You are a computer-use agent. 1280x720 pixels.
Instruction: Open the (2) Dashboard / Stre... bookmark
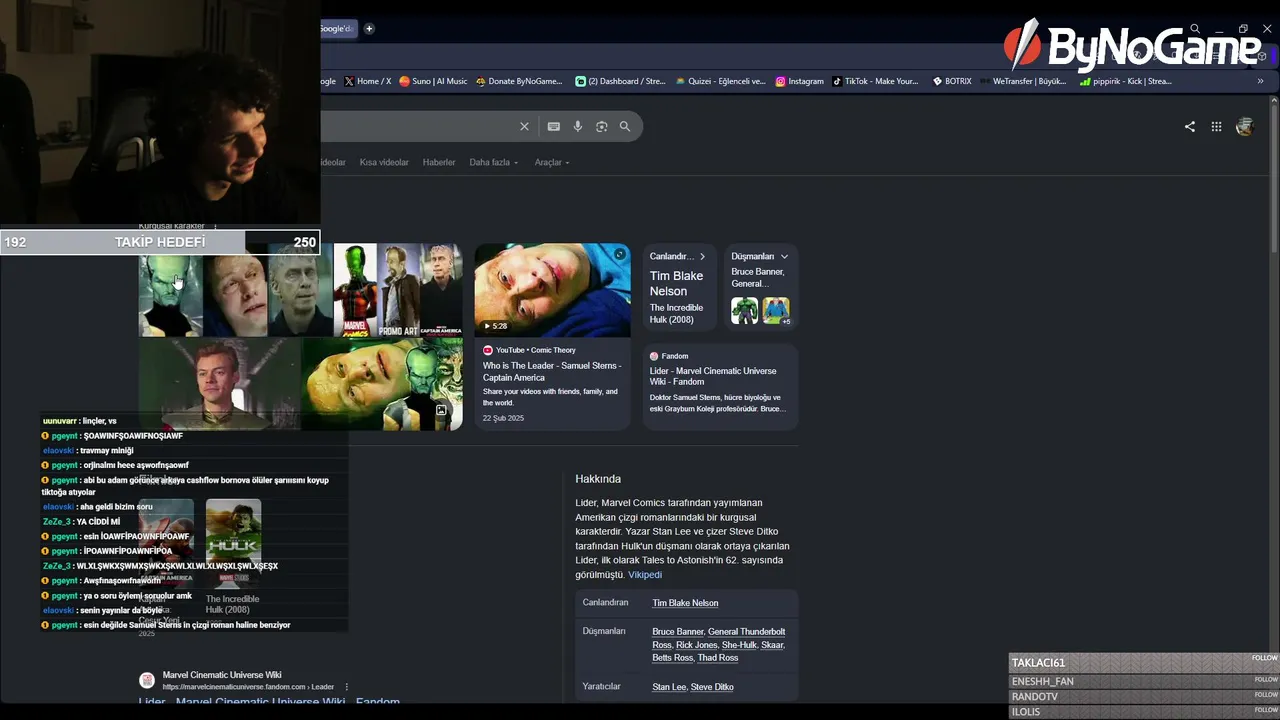pyautogui.click(x=620, y=81)
